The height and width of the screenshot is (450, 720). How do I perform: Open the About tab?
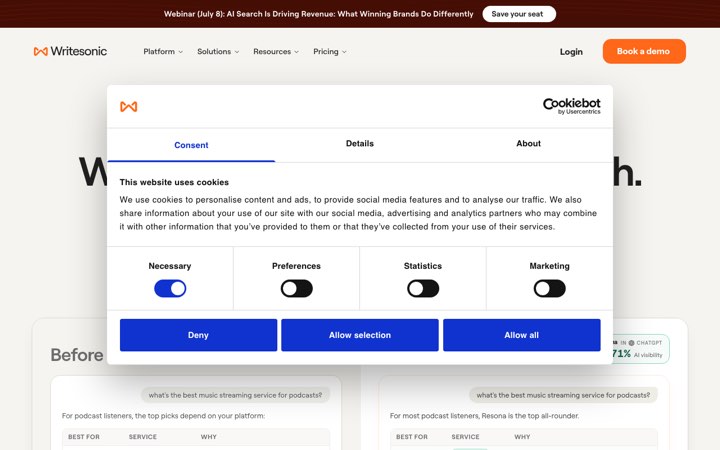pyautogui.click(x=528, y=144)
